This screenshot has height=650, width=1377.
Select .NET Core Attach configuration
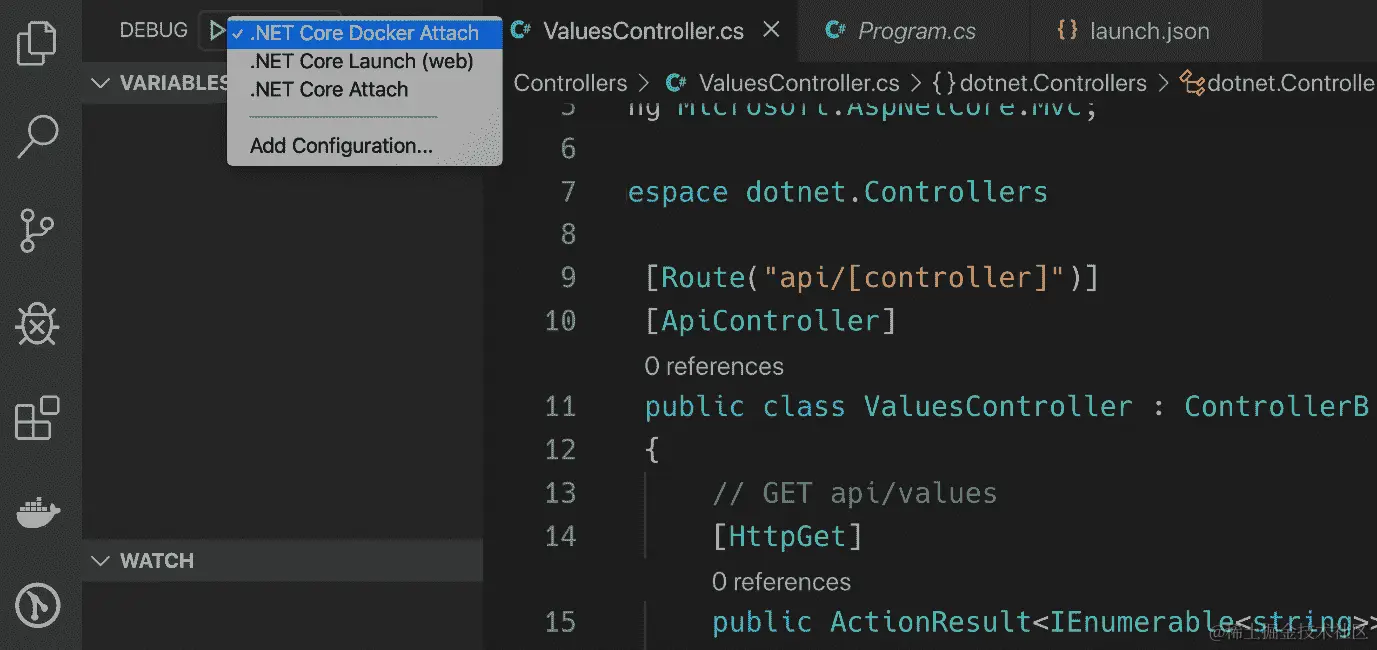point(364,89)
